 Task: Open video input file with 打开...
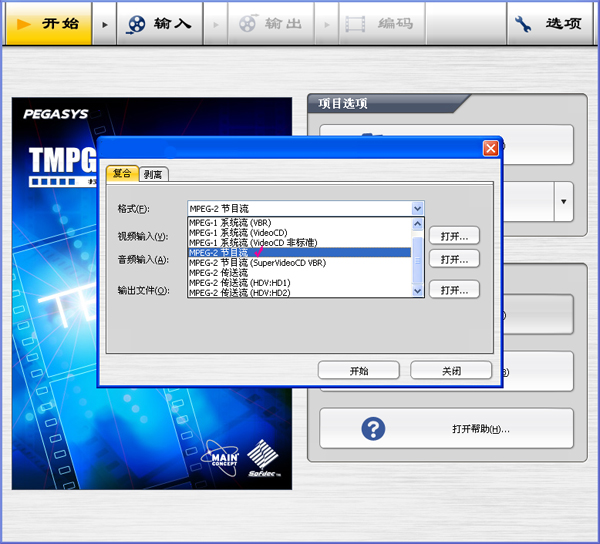454,236
